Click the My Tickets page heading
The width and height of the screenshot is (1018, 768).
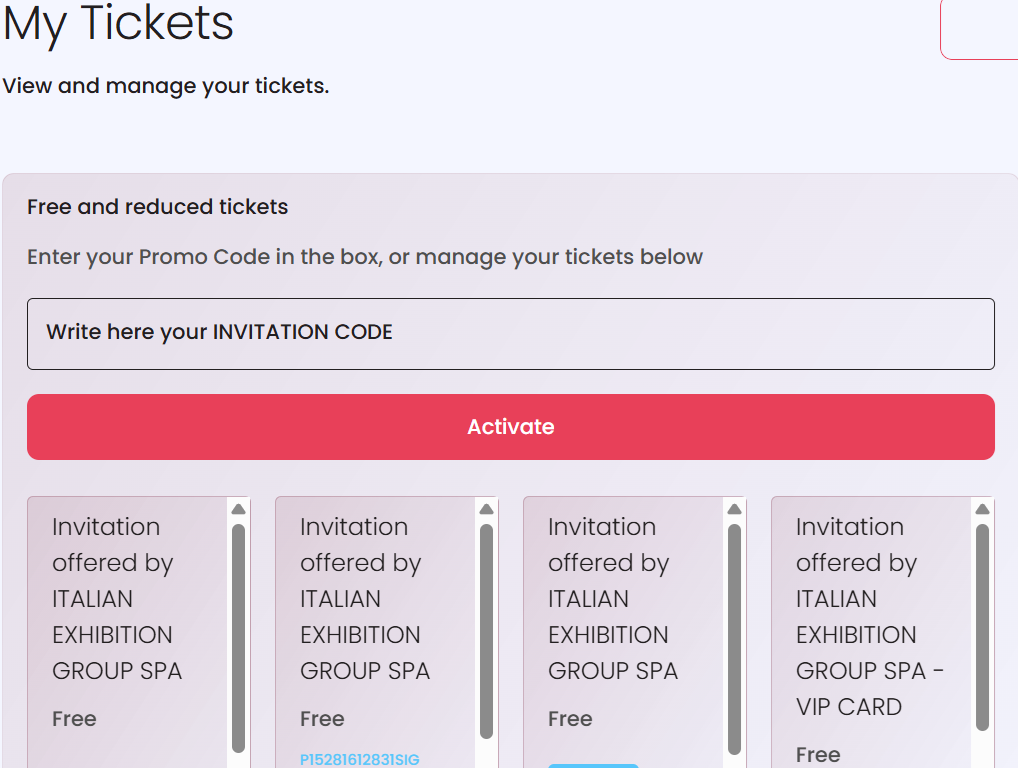[118, 24]
